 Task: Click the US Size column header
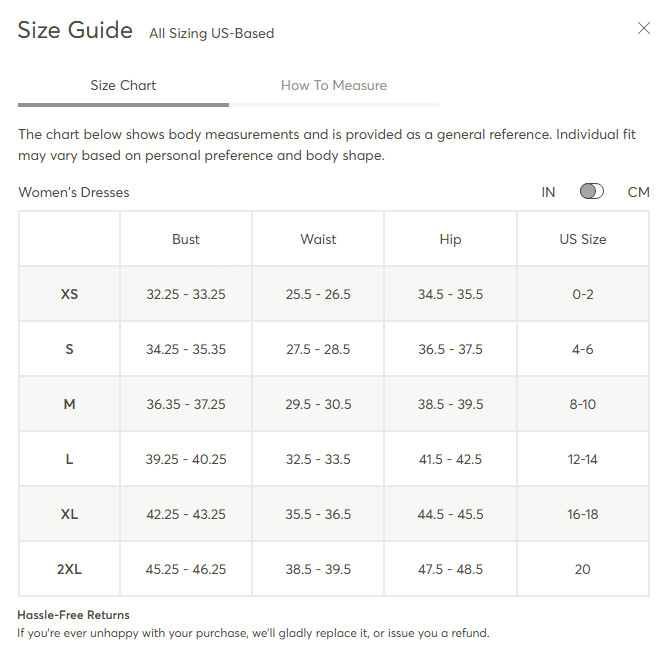pyautogui.click(x=583, y=239)
